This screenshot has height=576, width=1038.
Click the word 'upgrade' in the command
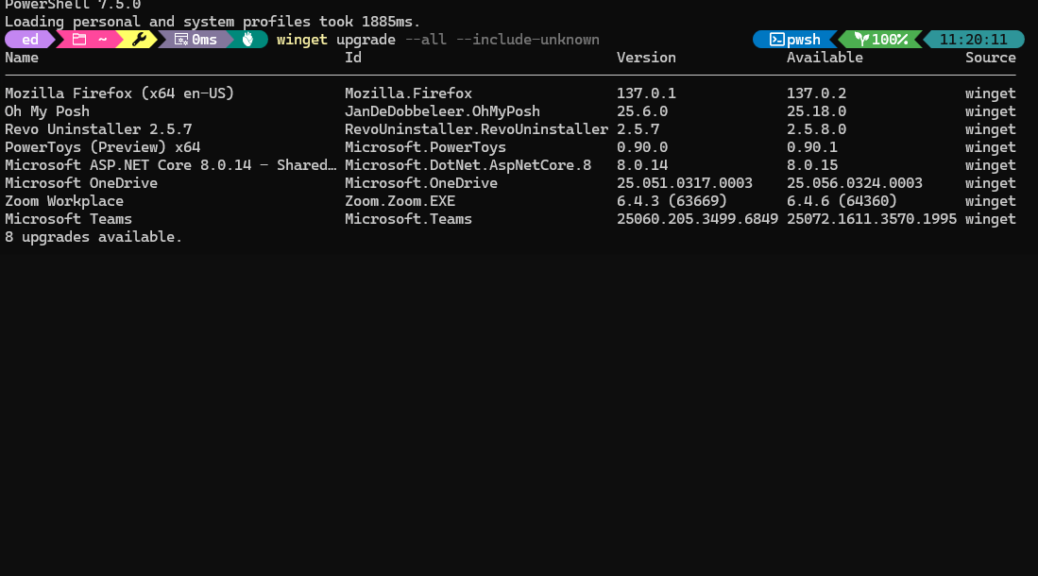tap(365, 40)
